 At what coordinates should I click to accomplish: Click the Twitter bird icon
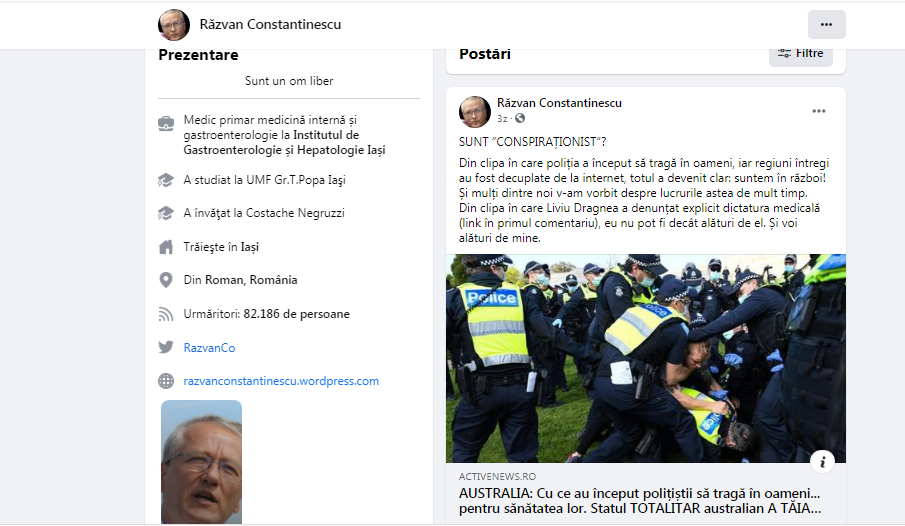point(166,347)
